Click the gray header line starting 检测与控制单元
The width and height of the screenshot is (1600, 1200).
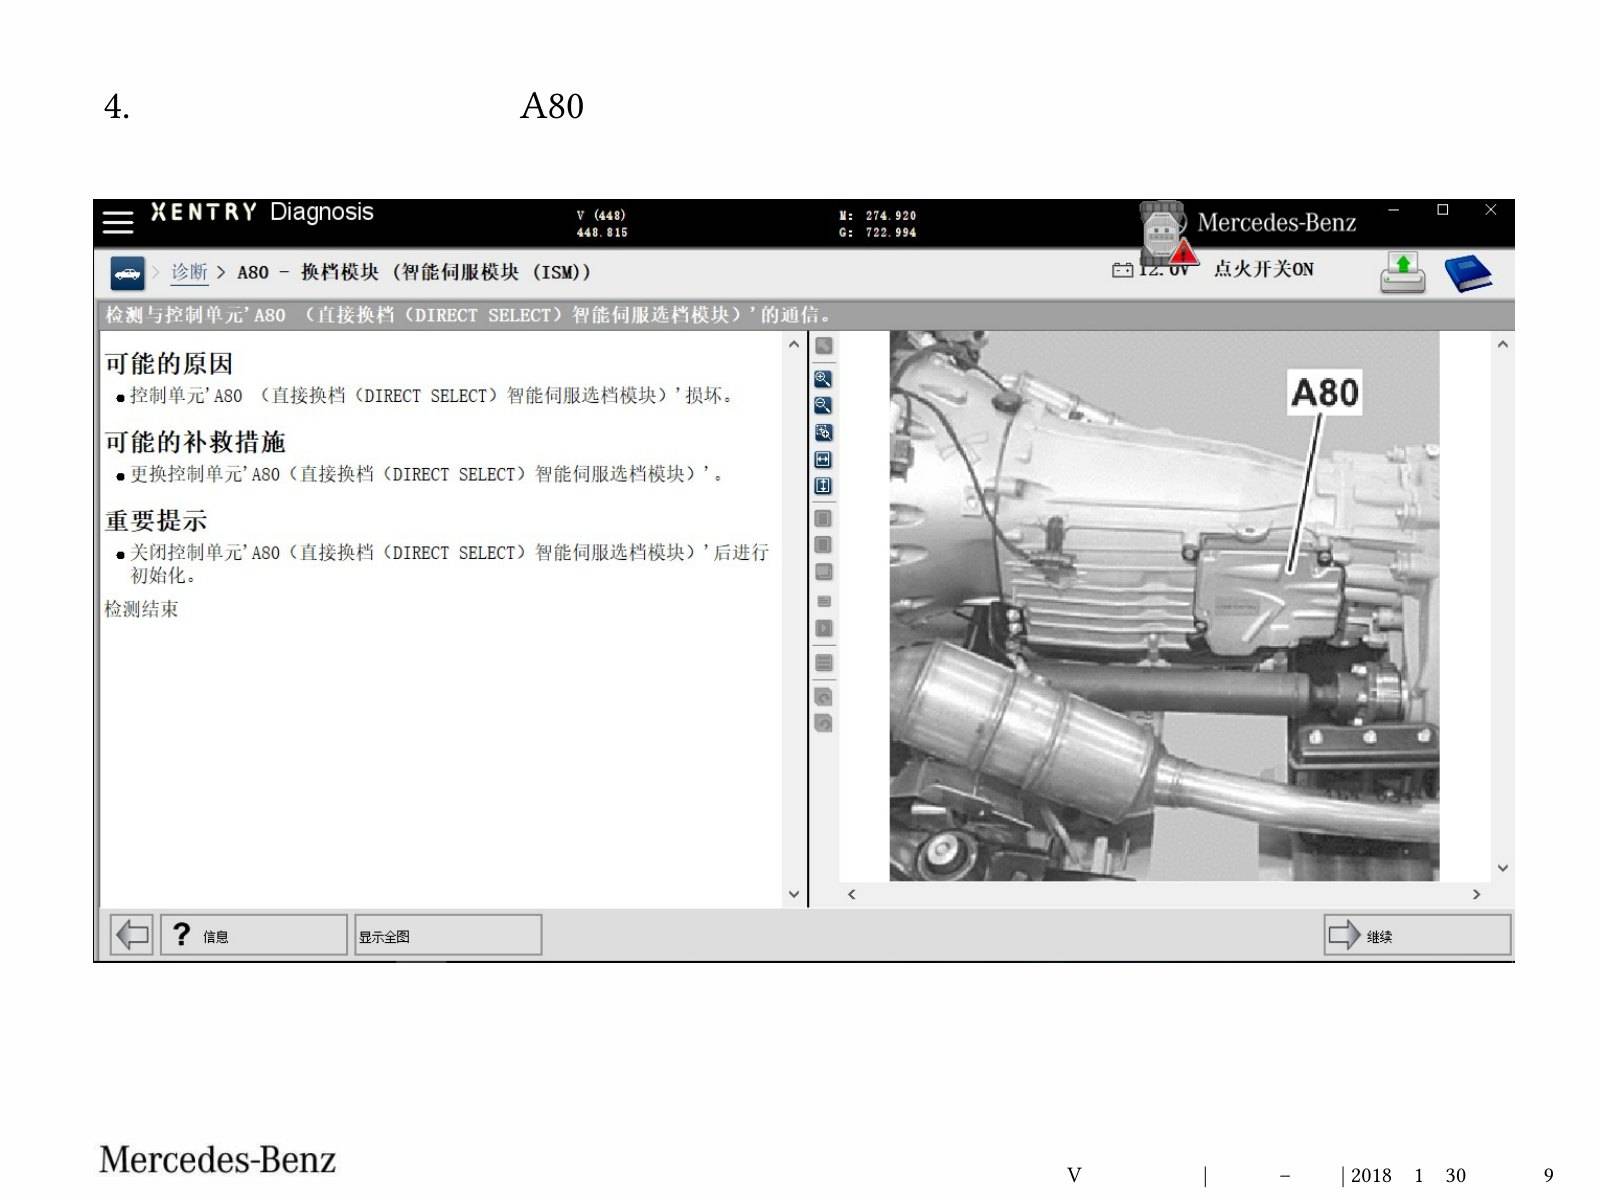click(x=805, y=315)
